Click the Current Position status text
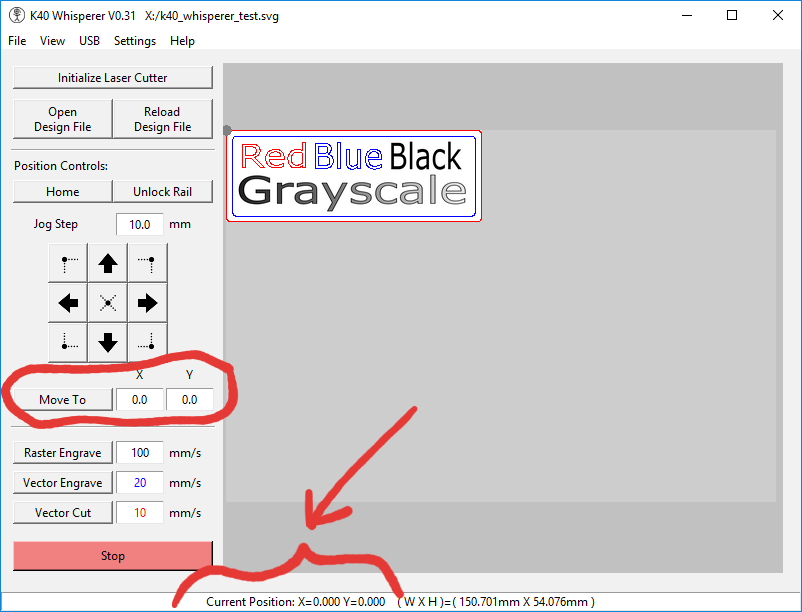802x612 pixels. [x=296, y=602]
